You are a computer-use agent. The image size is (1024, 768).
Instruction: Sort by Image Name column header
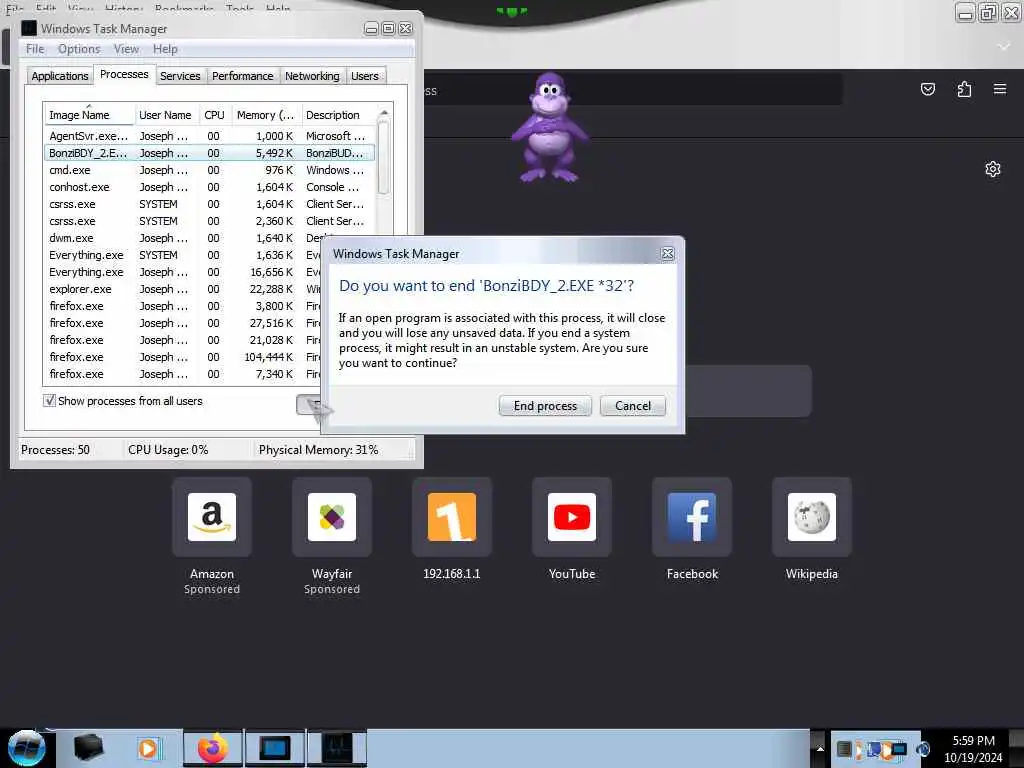point(89,115)
